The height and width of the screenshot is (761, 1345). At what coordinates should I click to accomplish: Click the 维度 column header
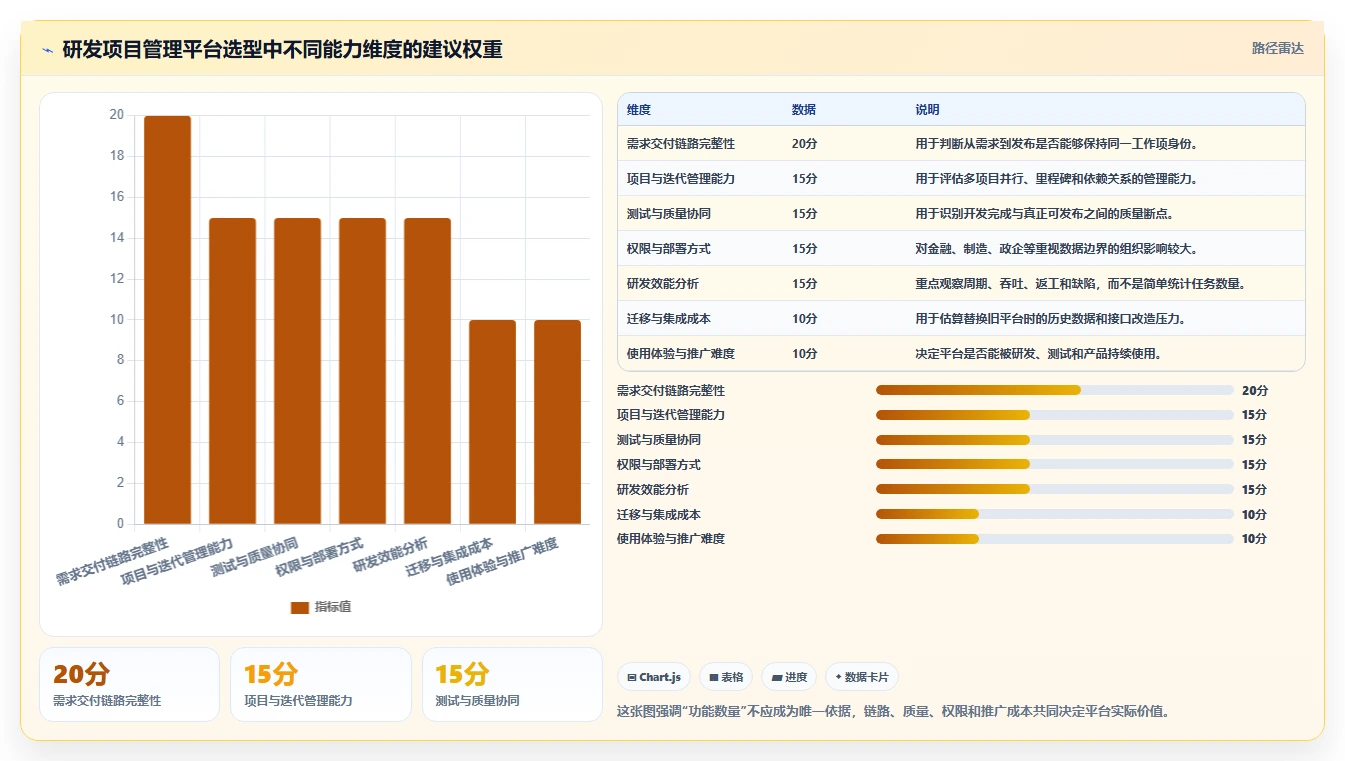pyautogui.click(x=639, y=110)
